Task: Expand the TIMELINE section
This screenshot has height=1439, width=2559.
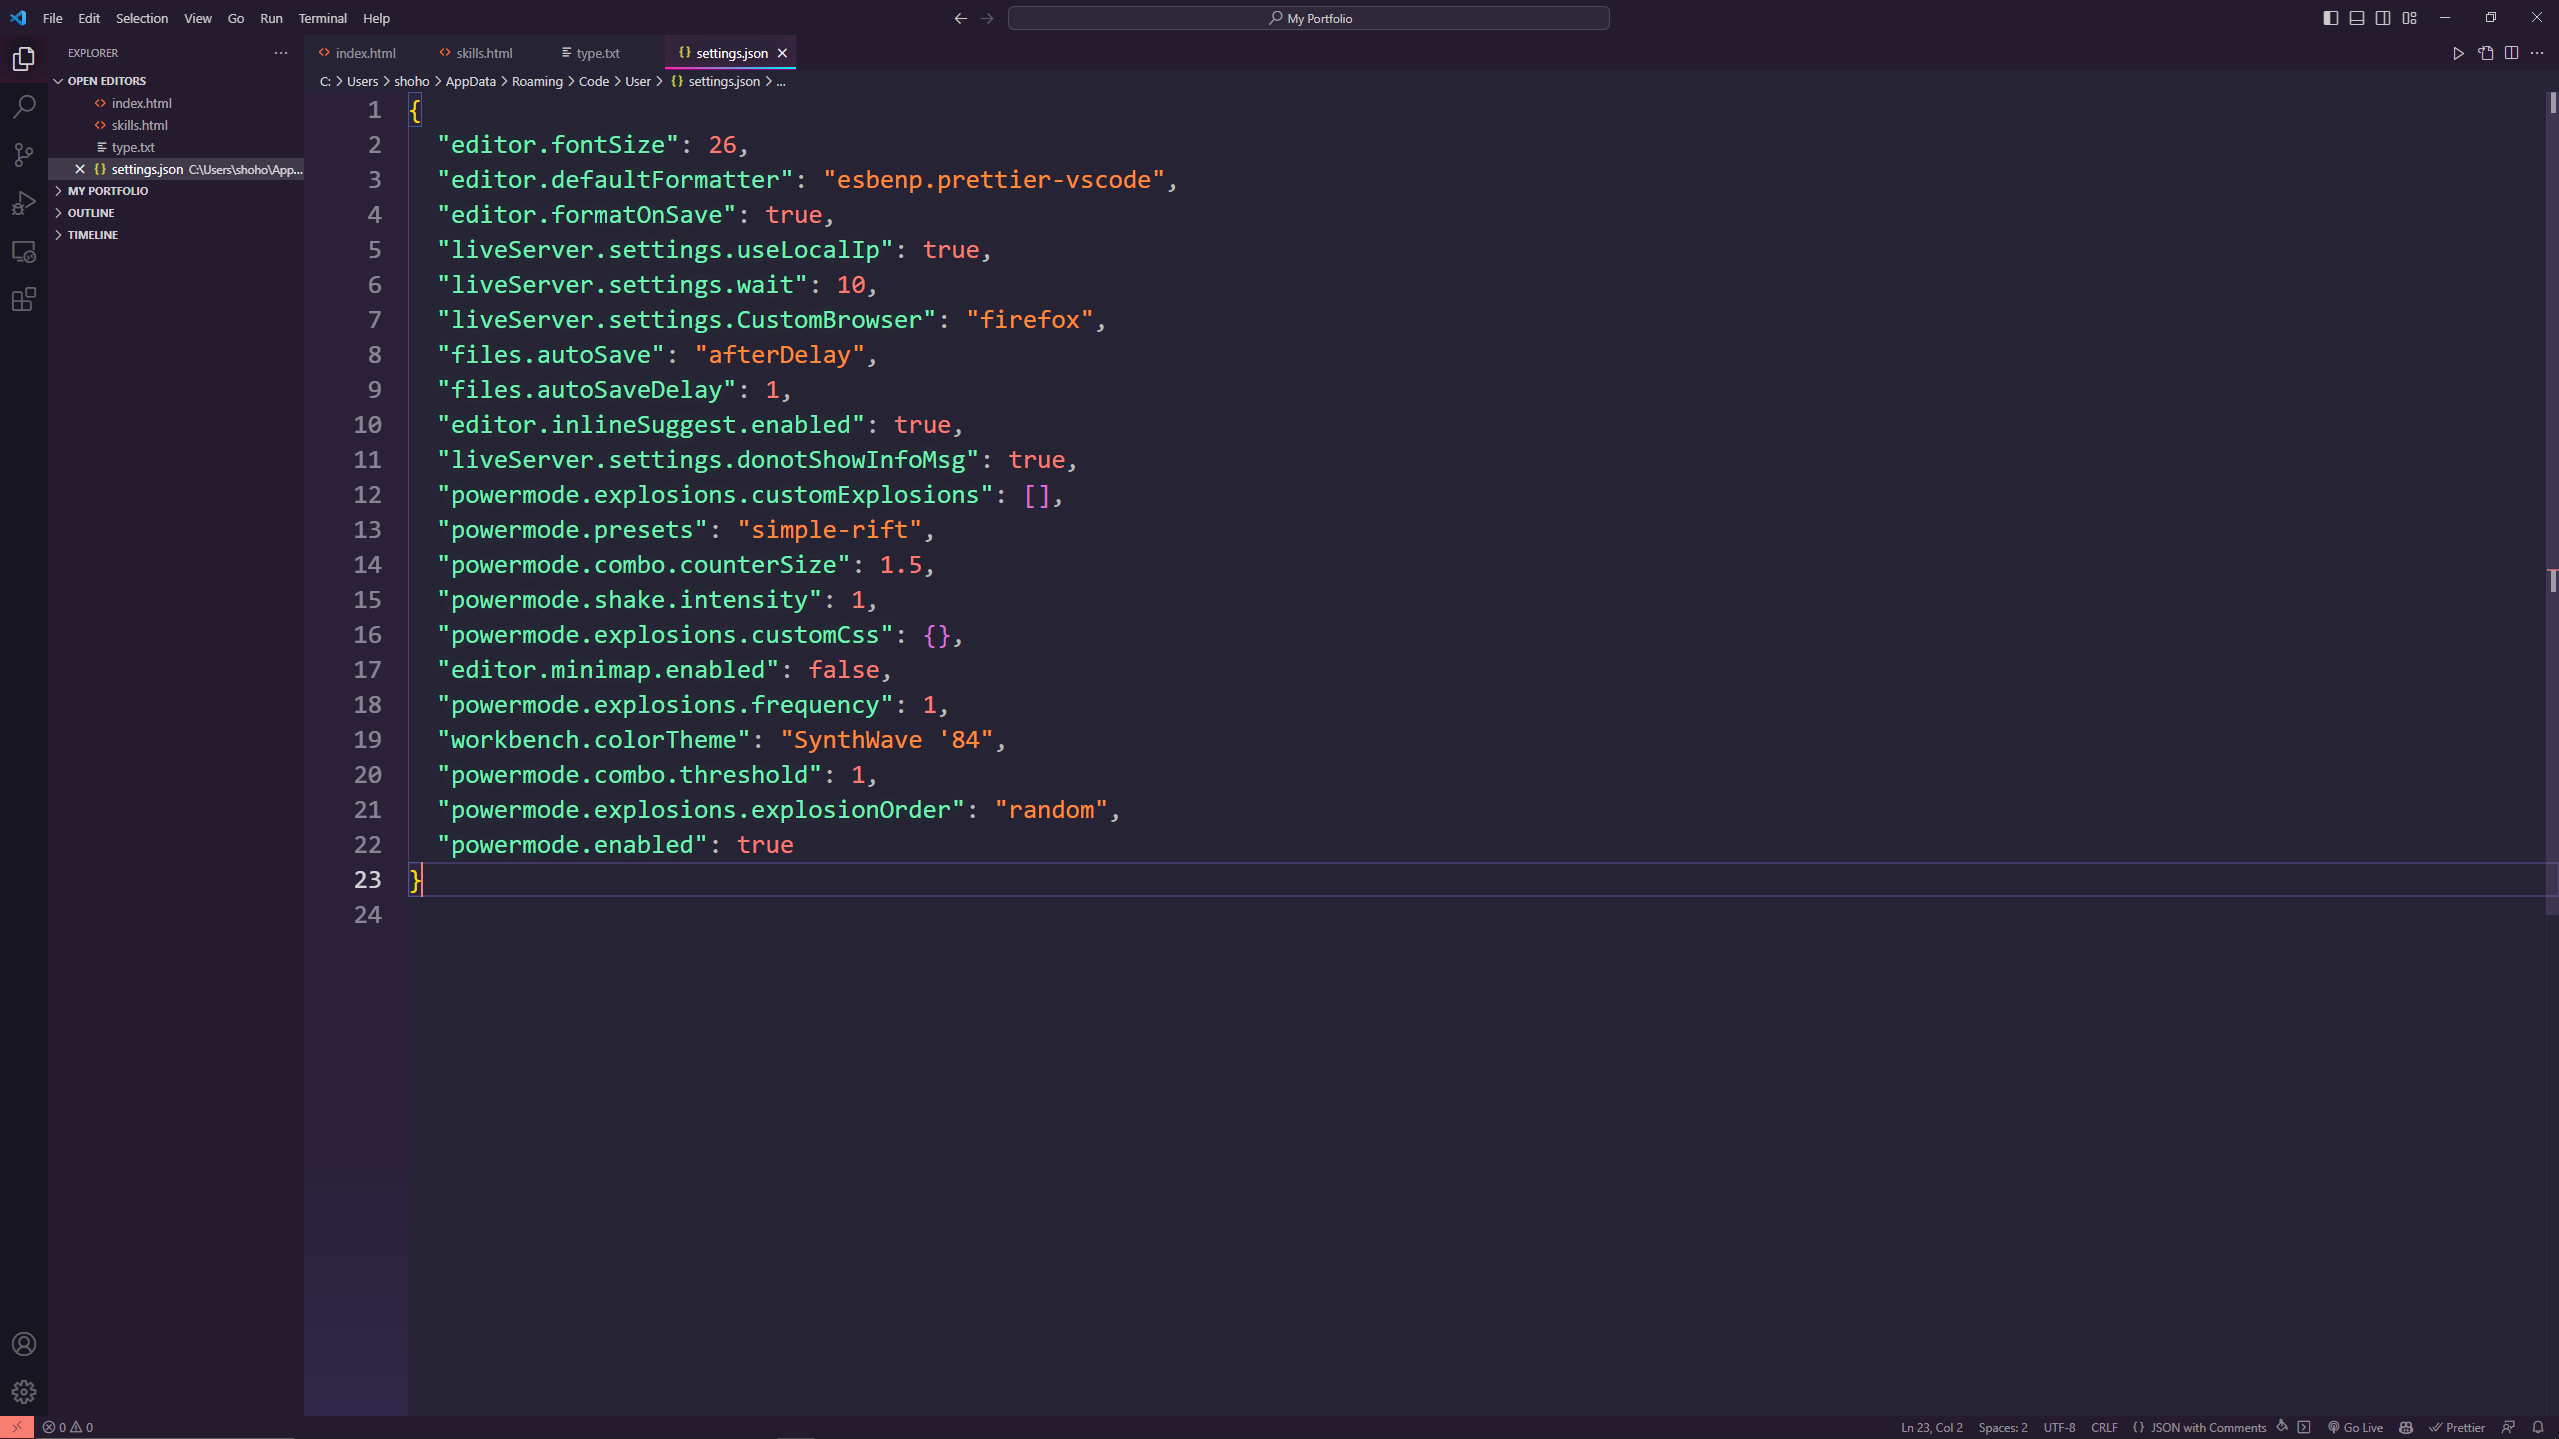Action: pyautogui.click(x=60, y=234)
